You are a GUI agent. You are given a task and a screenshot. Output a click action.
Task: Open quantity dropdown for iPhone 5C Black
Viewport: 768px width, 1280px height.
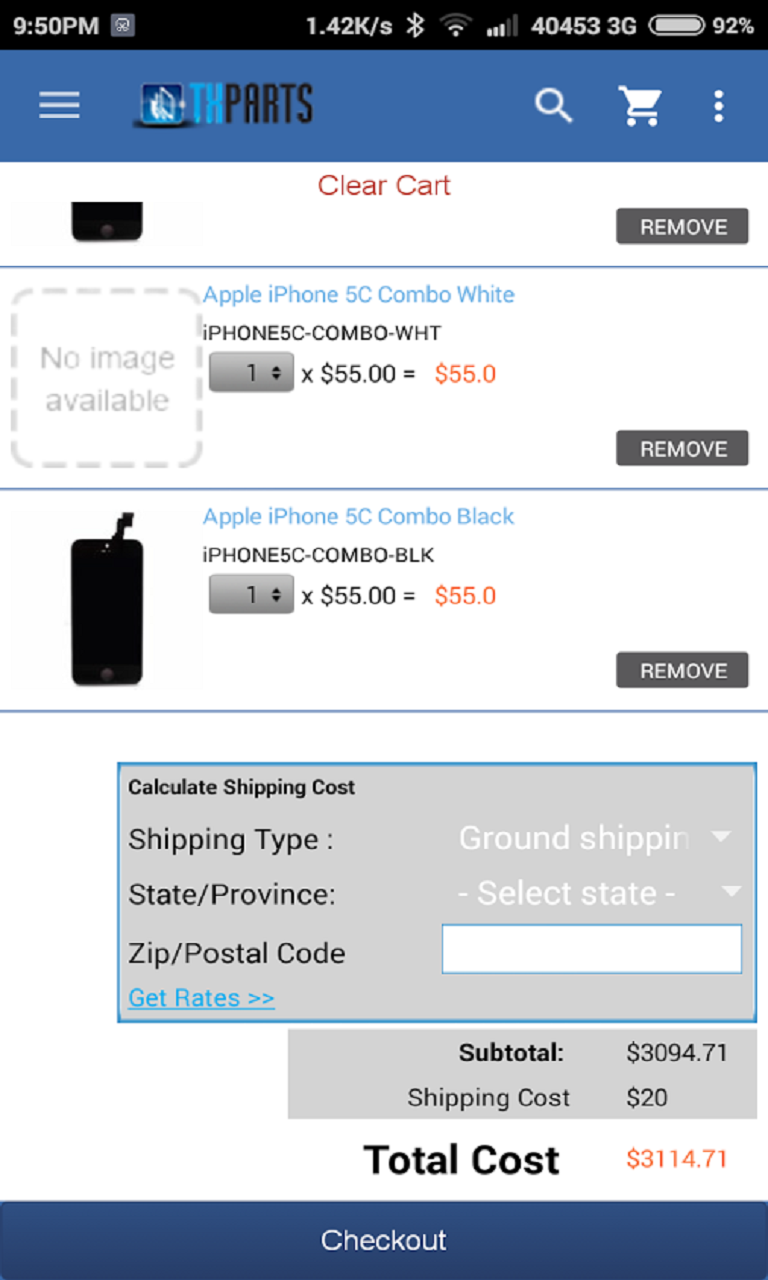251,595
